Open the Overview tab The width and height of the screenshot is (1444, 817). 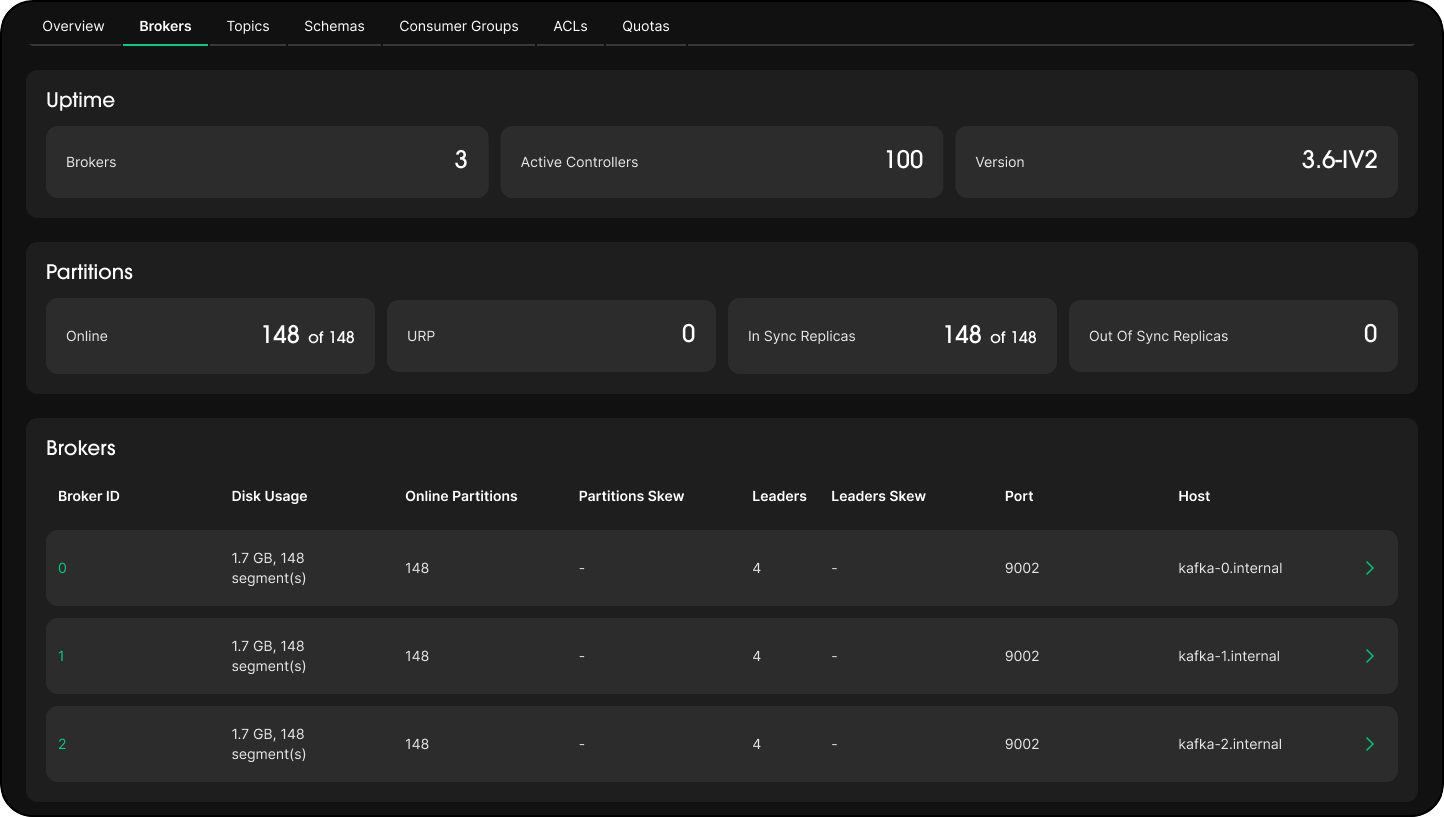tap(73, 26)
